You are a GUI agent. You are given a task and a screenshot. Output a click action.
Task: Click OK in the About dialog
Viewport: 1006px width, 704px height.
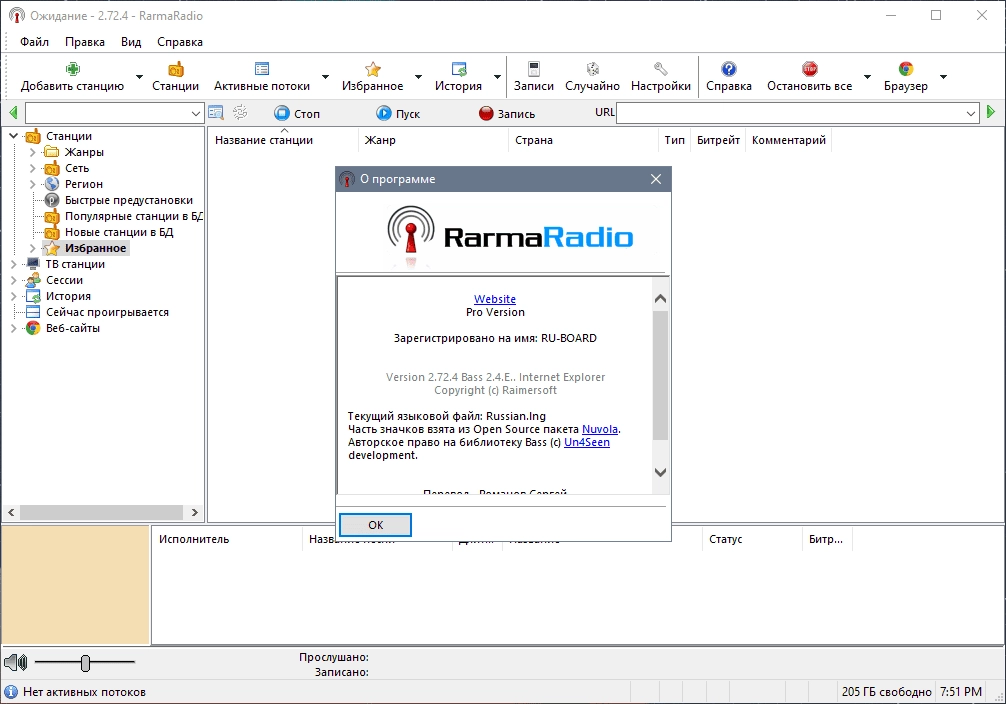(375, 525)
